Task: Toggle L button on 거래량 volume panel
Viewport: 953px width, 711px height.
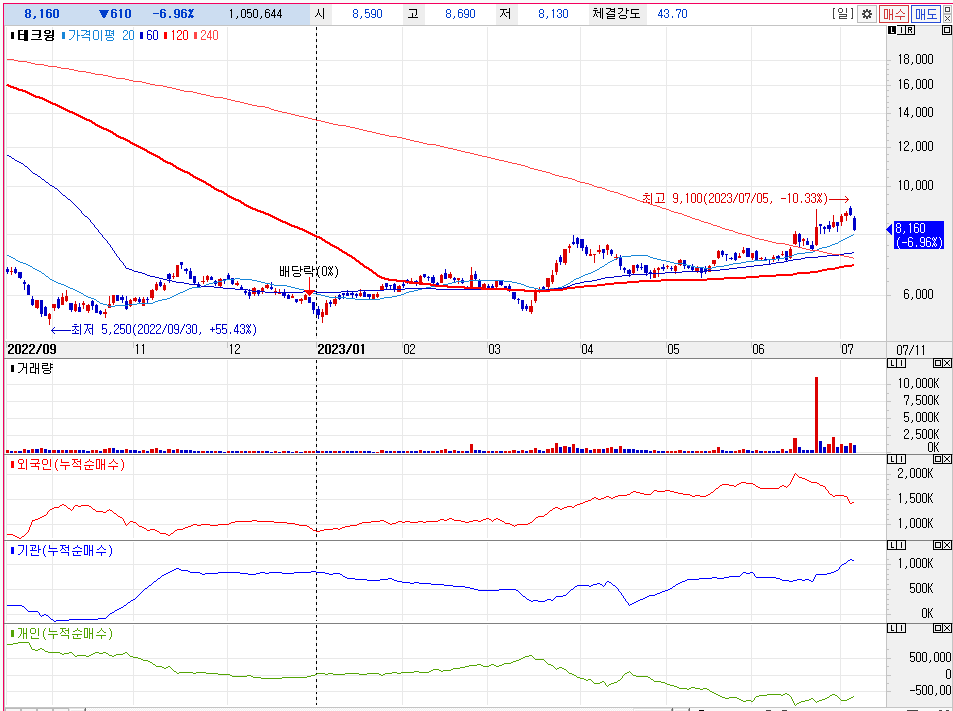Action: click(x=892, y=363)
